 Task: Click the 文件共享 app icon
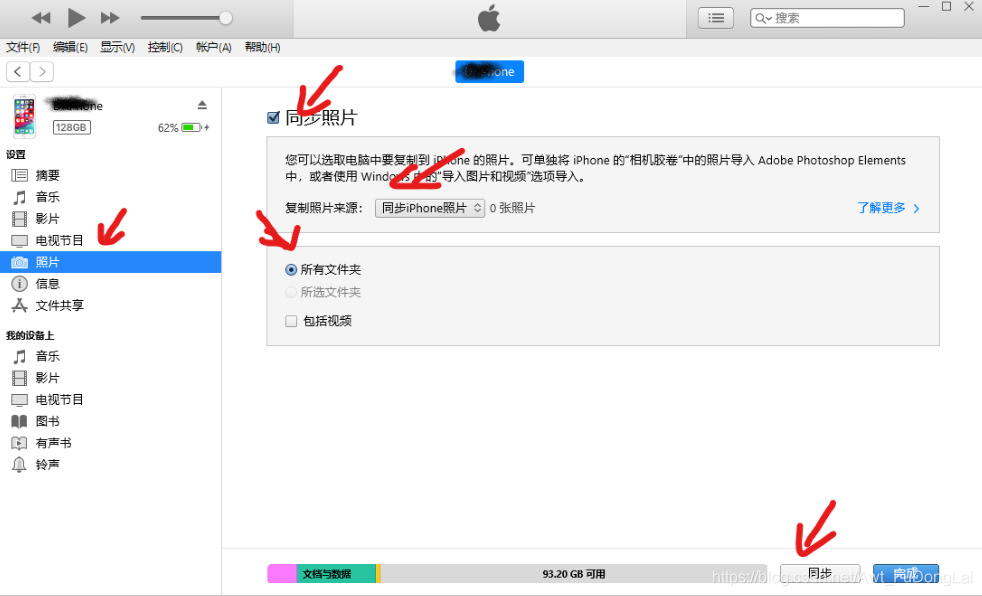(x=19, y=306)
